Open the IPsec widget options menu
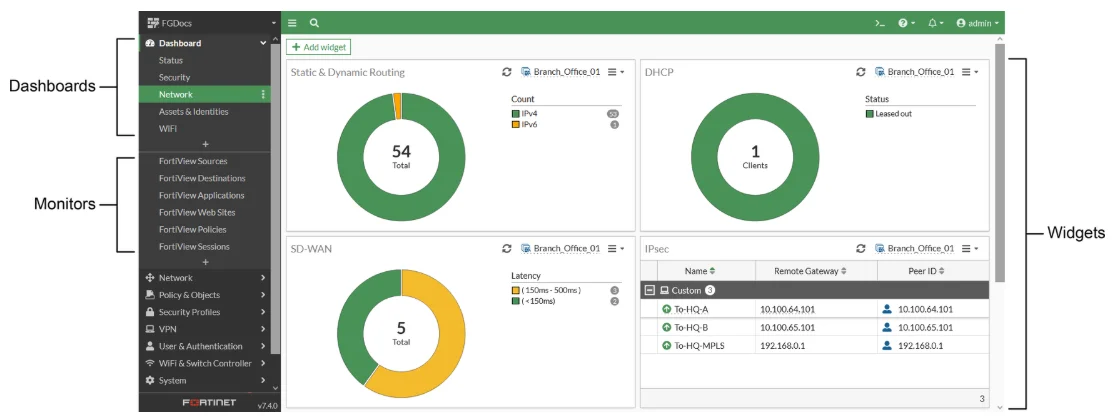Image resolution: width=1112 pixels, height=416 pixels. pos(969,248)
